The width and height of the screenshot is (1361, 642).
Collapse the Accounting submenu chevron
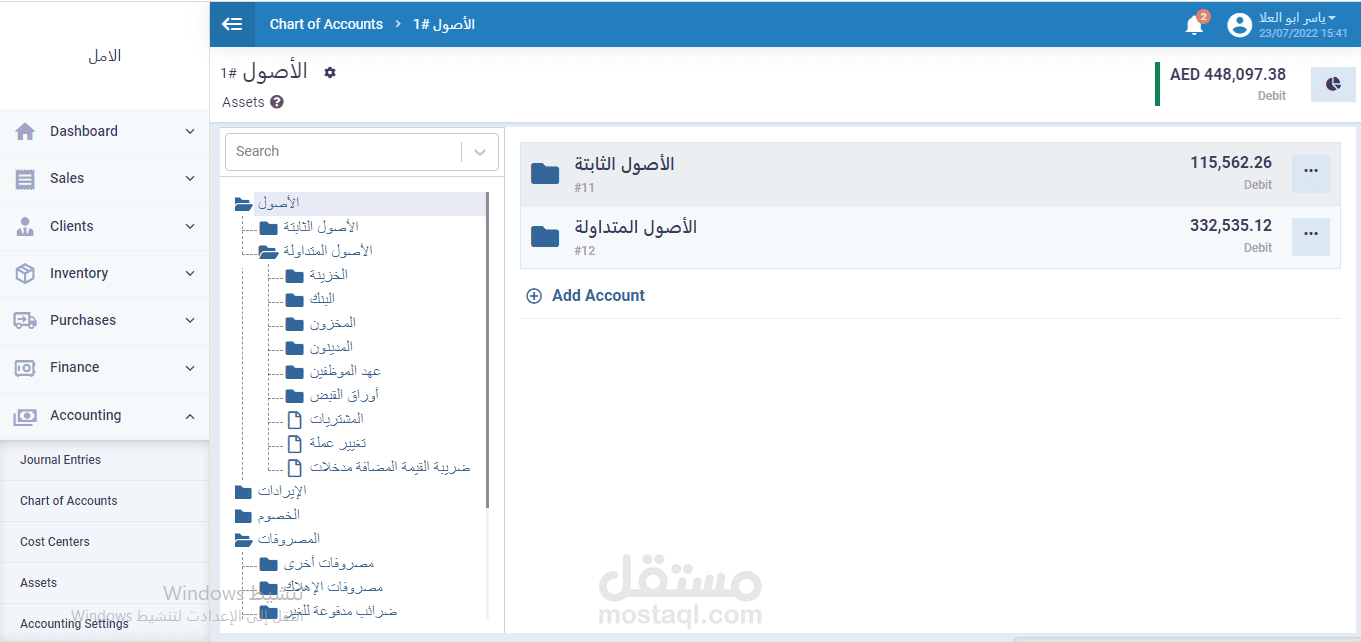click(189, 416)
